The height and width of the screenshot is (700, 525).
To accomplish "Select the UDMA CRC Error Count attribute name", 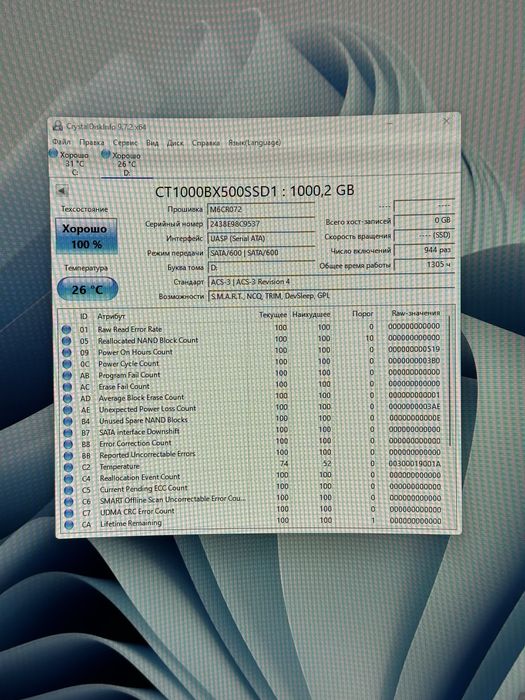I will pyautogui.click(x=137, y=512).
